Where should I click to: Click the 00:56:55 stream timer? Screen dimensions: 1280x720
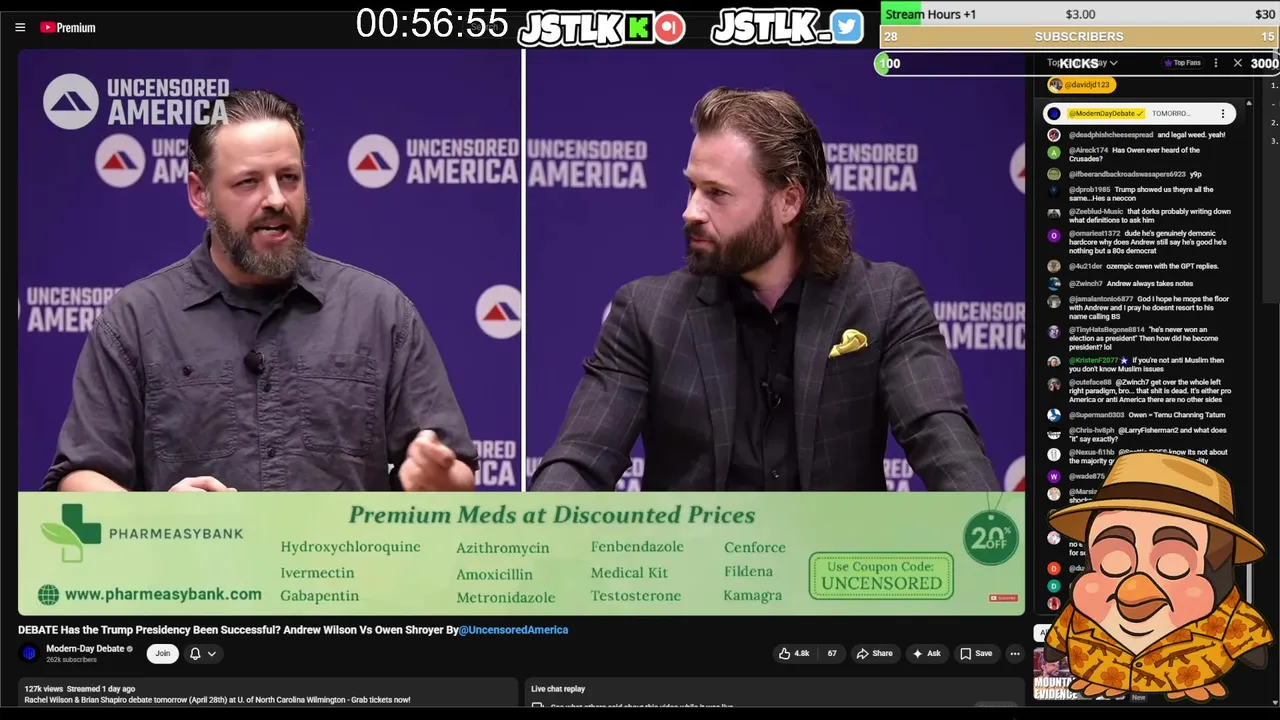432,24
